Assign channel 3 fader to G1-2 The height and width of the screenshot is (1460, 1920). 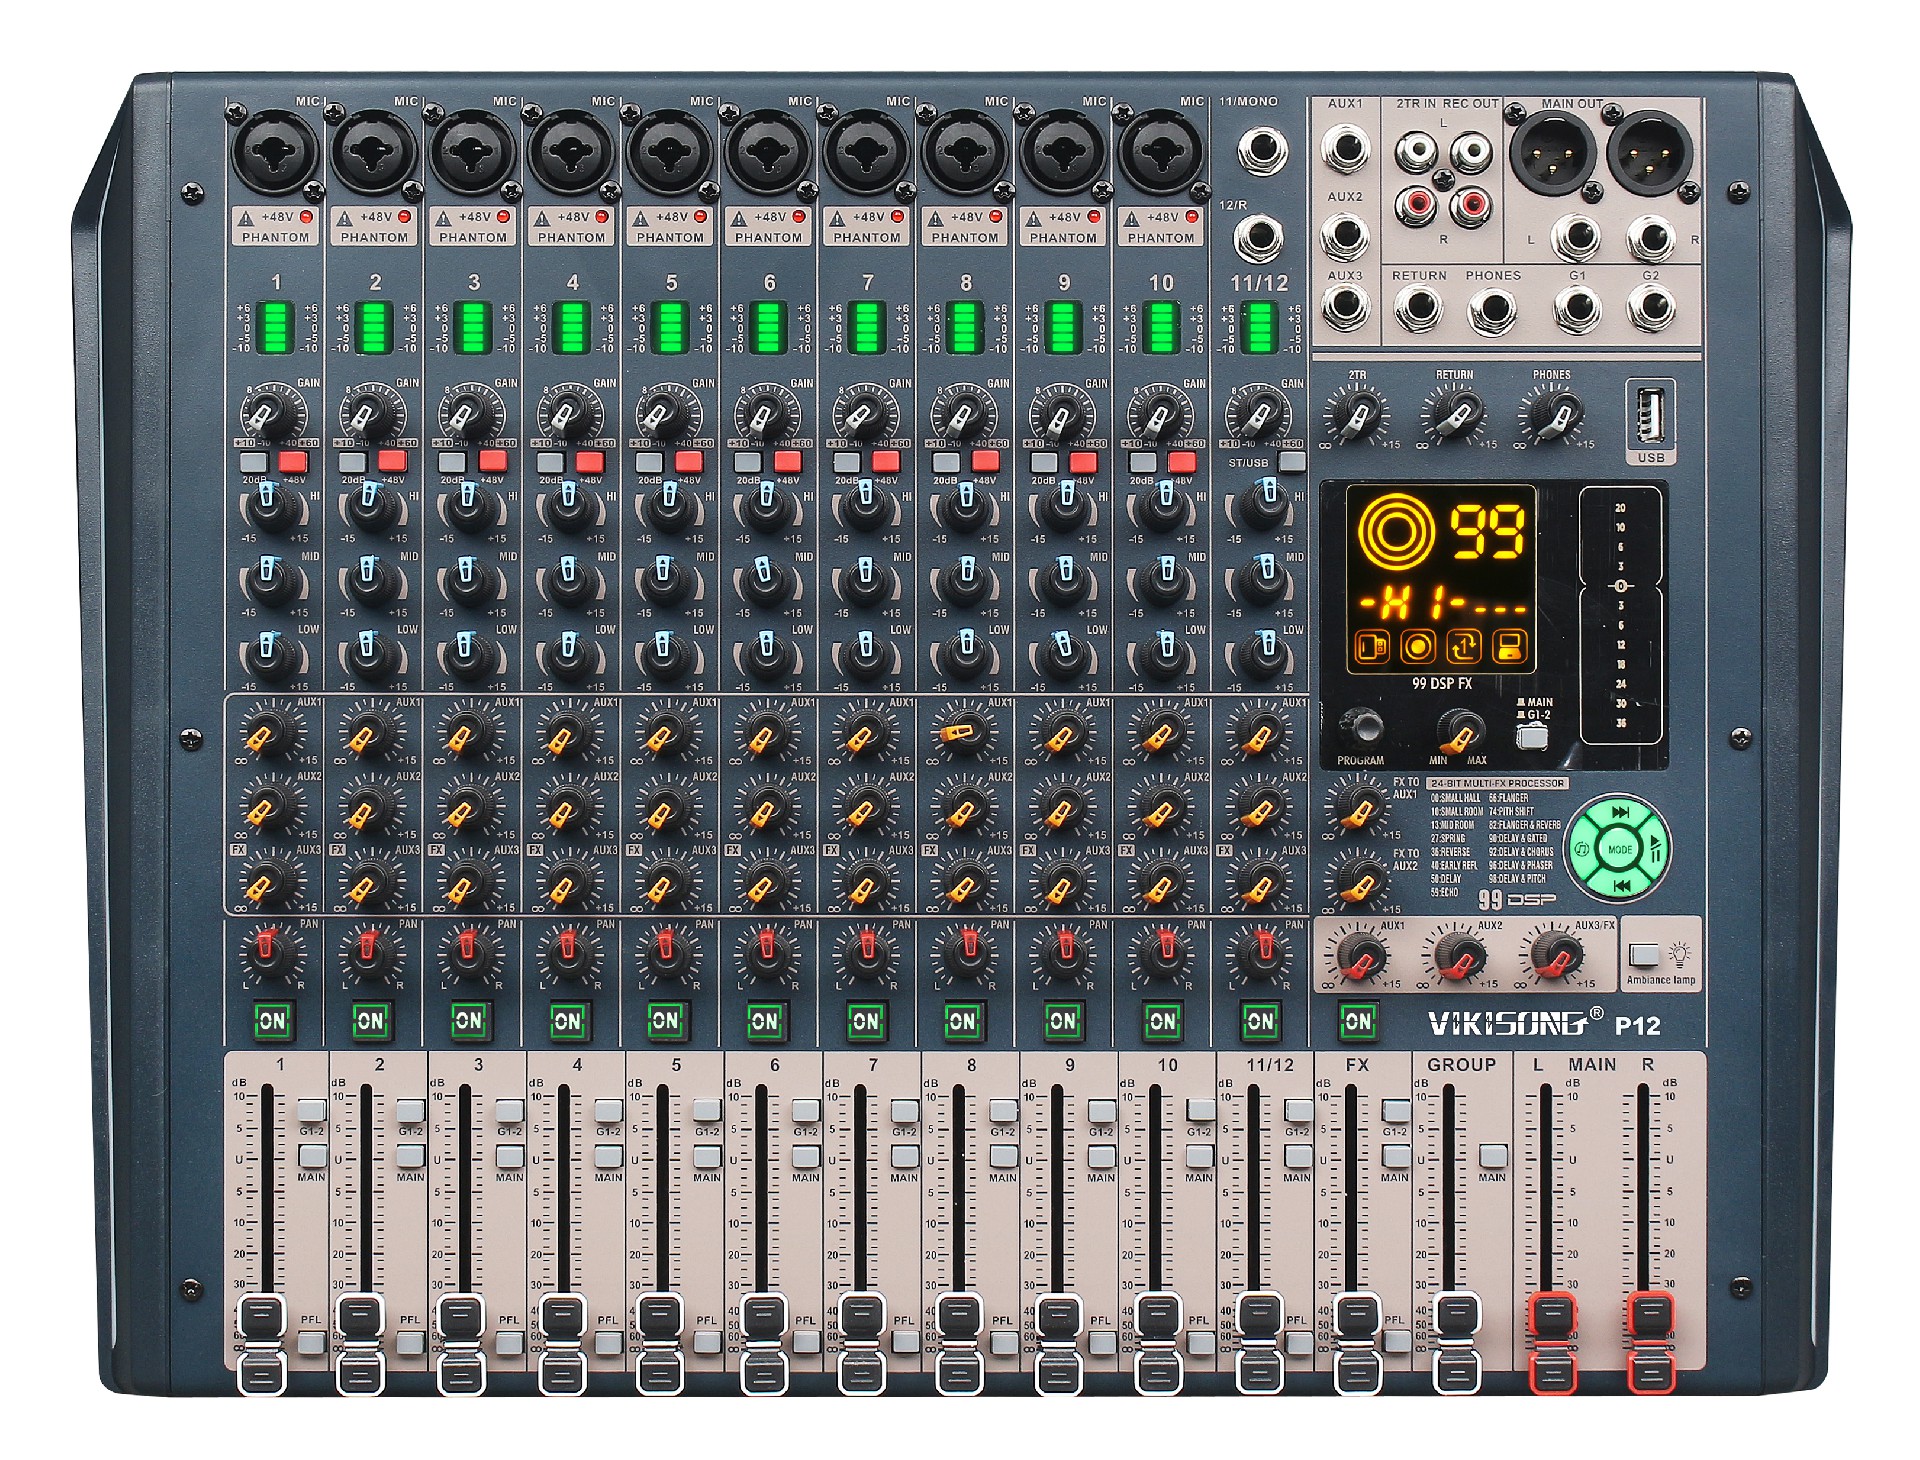[x=509, y=1111]
